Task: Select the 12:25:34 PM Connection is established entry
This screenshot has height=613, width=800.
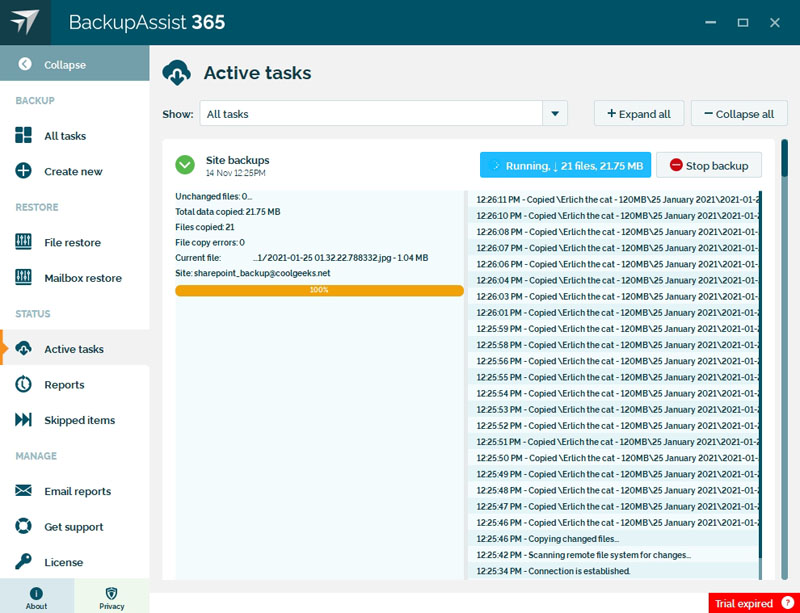Action: click(x=613, y=571)
